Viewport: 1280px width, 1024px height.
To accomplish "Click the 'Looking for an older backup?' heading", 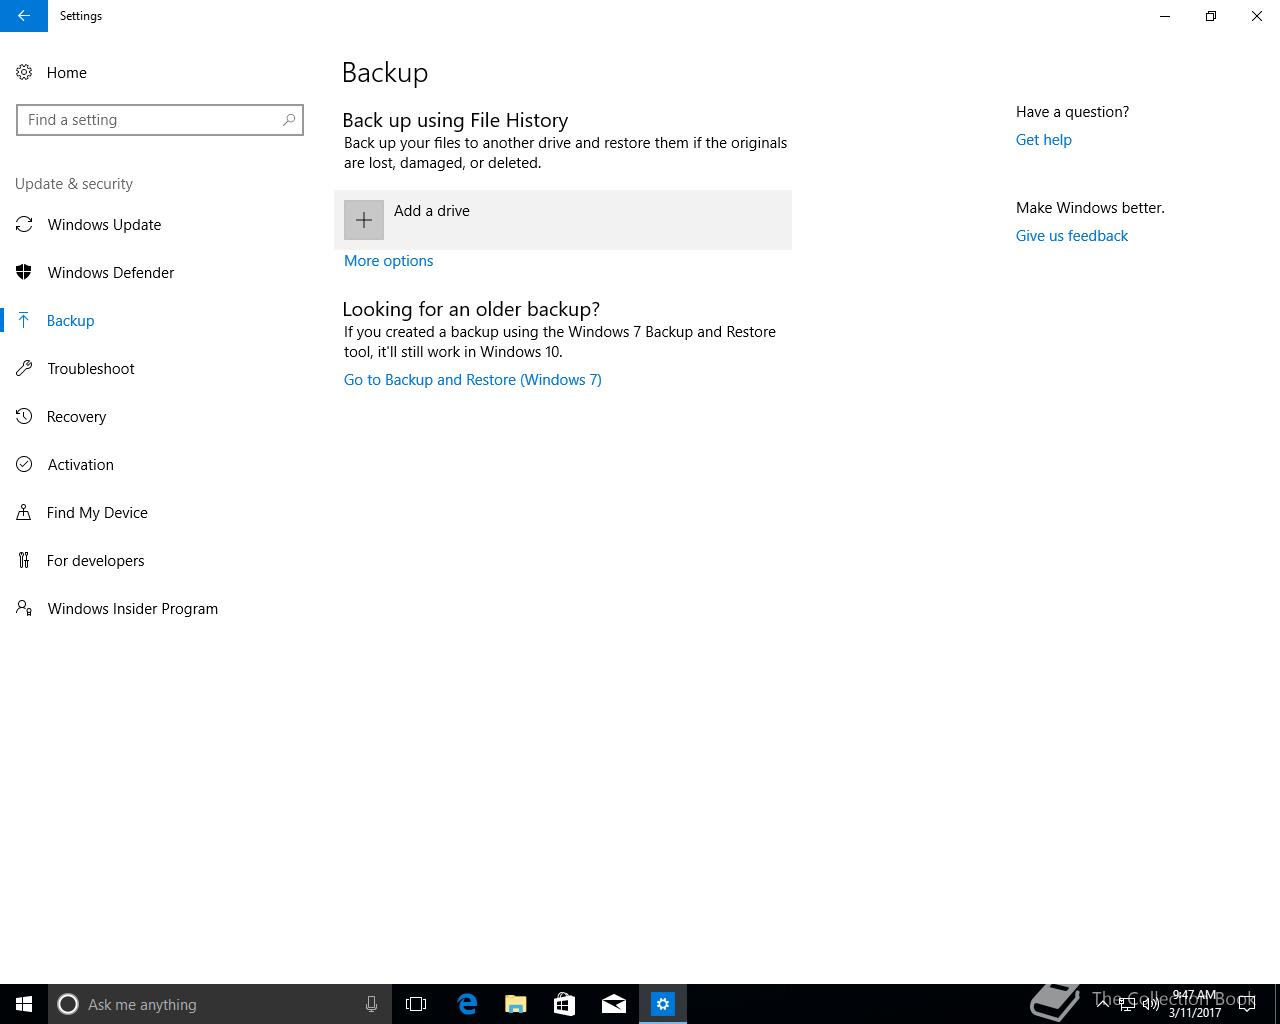I will (471, 309).
